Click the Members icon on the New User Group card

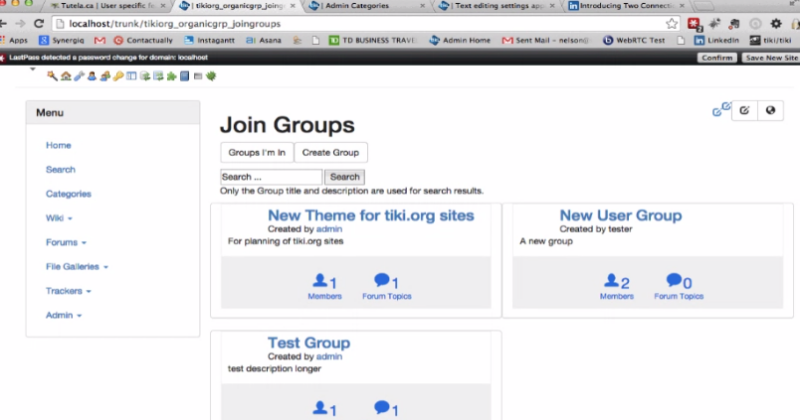[x=616, y=286]
